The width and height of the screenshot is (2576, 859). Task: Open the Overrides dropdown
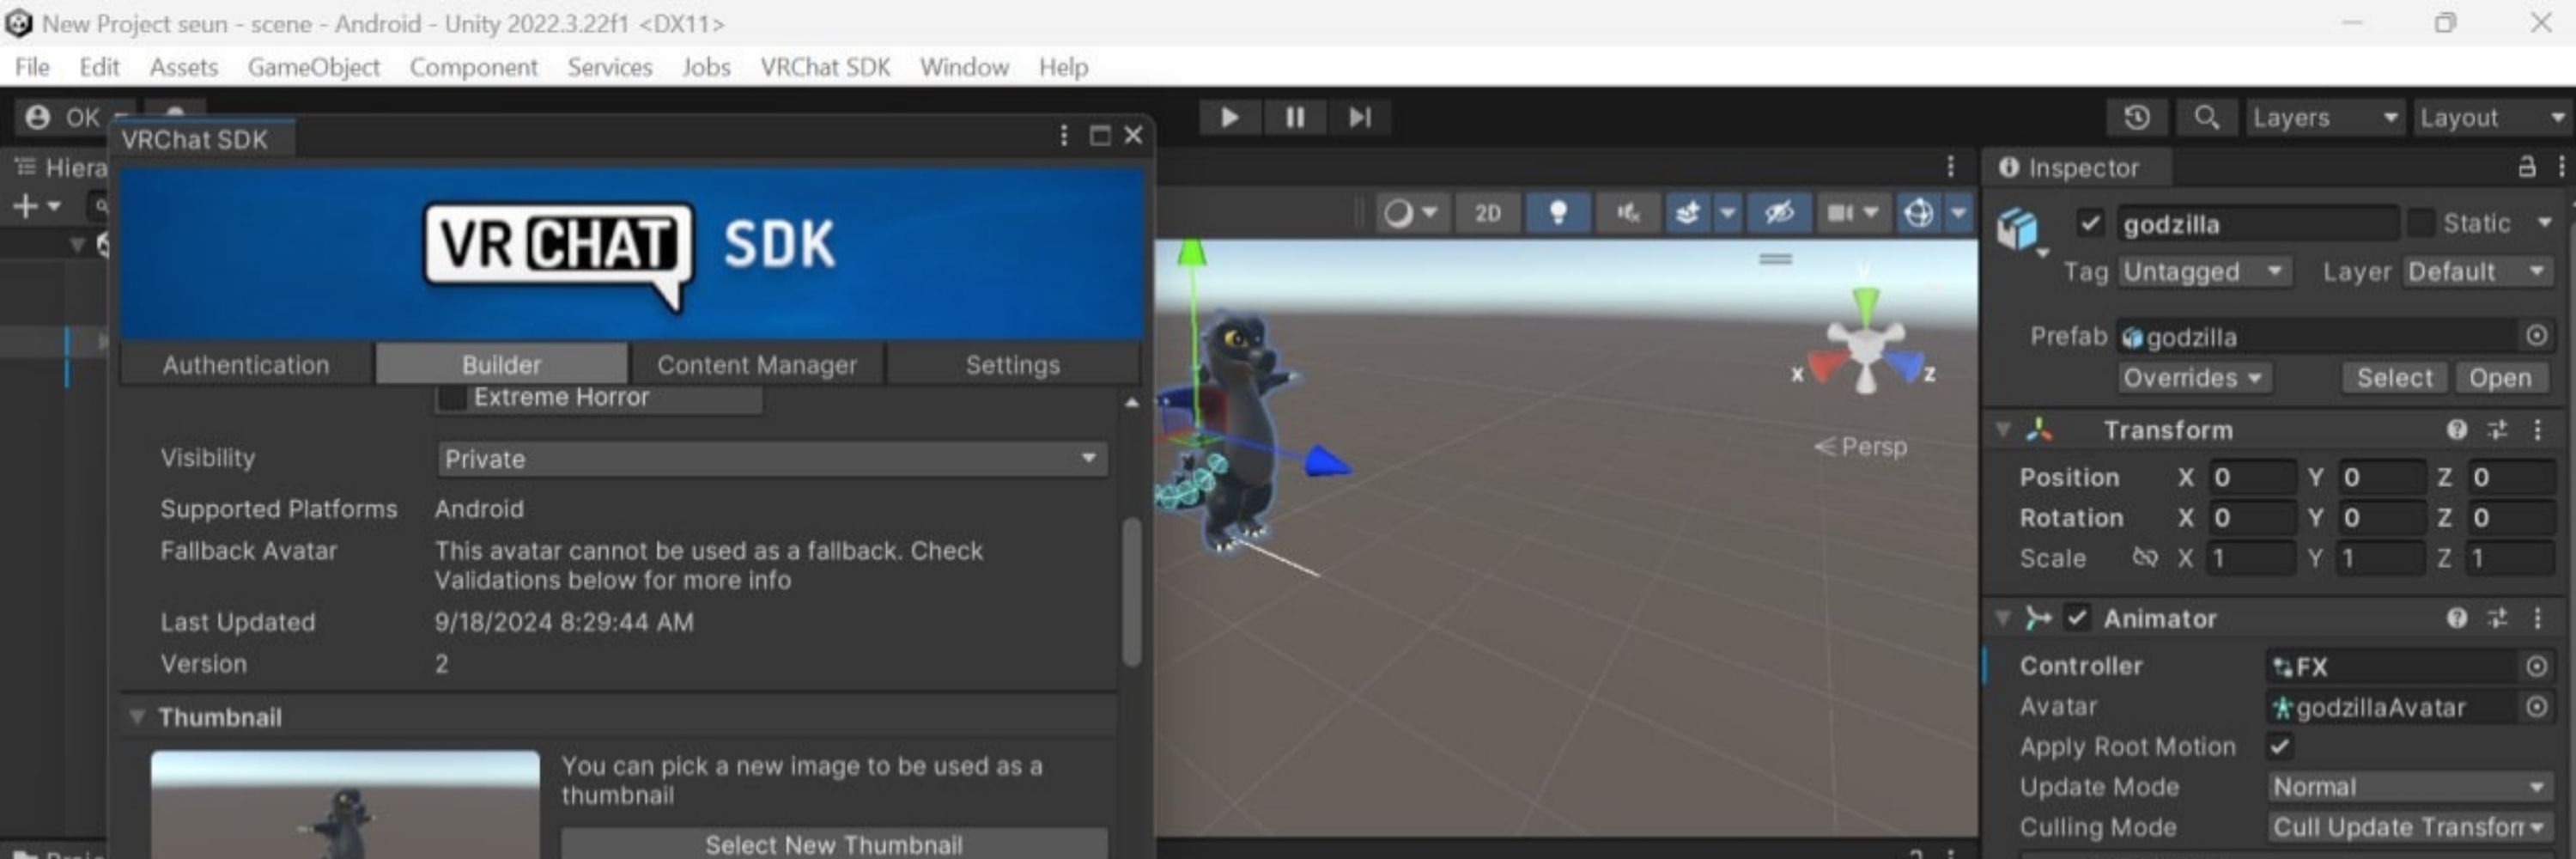pyautogui.click(x=2193, y=378)
